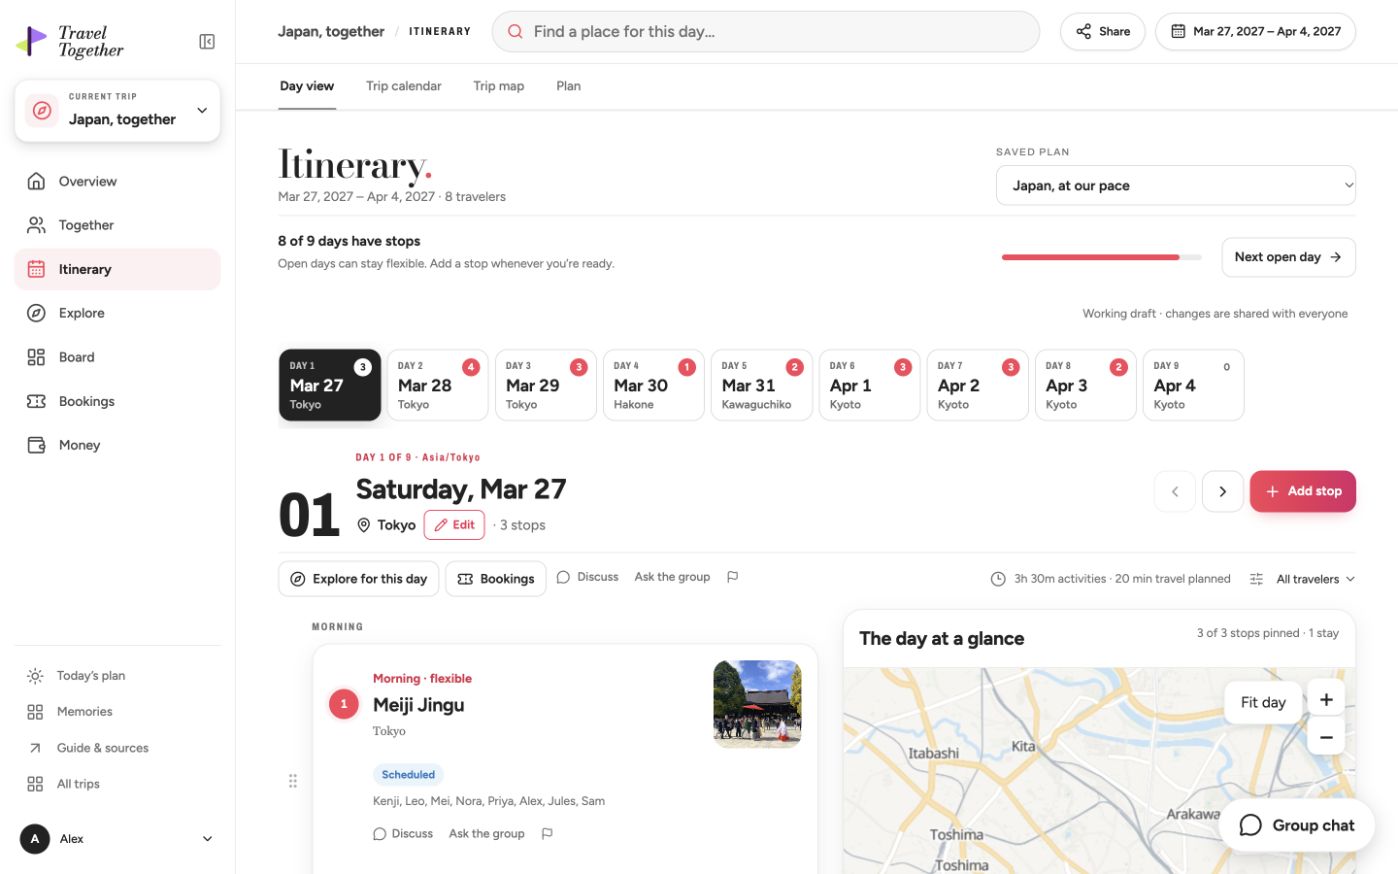Click the Japan, together breadcrumb
The image size is (1398, 874).
(x=331, y=31)
